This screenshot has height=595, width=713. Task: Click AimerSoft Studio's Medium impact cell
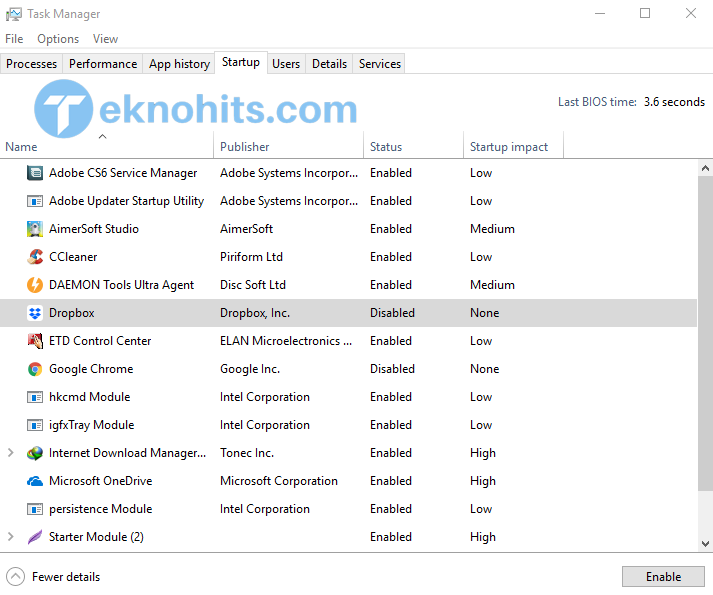click(492, 229)
